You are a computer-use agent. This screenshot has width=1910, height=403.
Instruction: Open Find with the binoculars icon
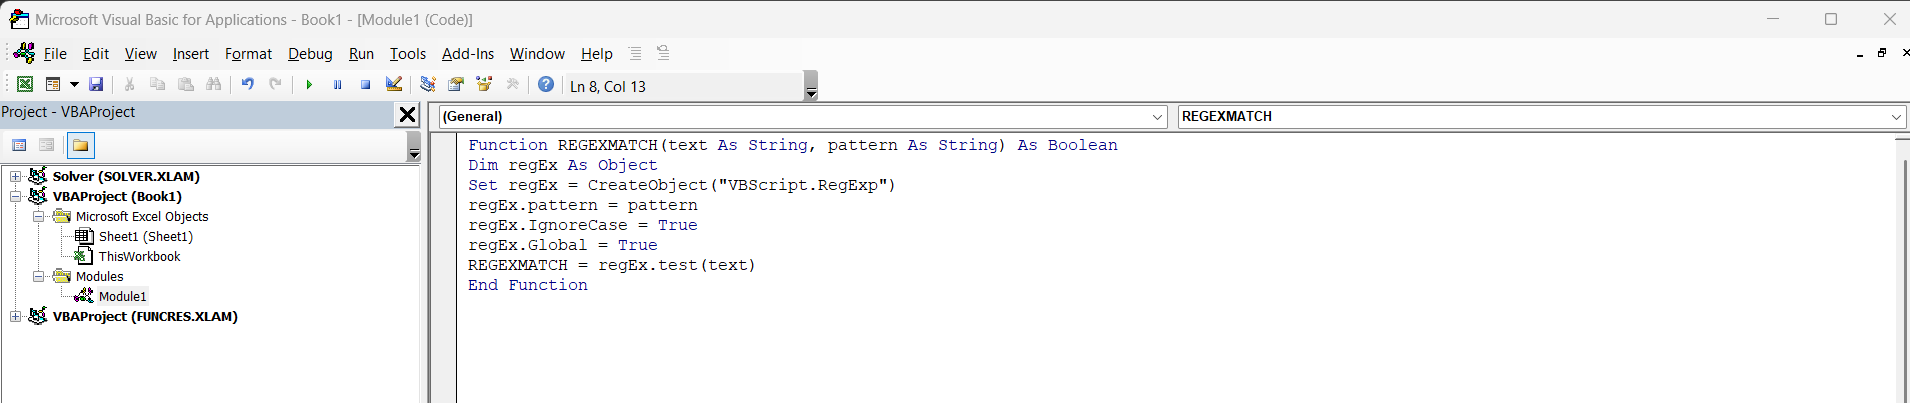pyautogui.click(x=213, y=85)
